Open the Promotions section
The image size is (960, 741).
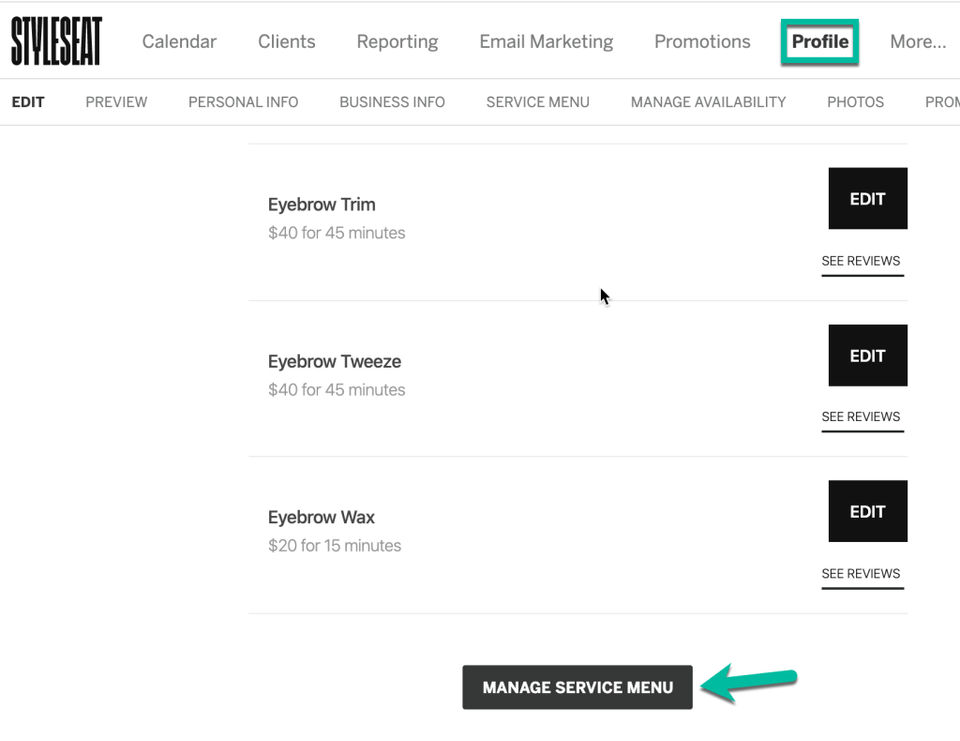point(702,42)
